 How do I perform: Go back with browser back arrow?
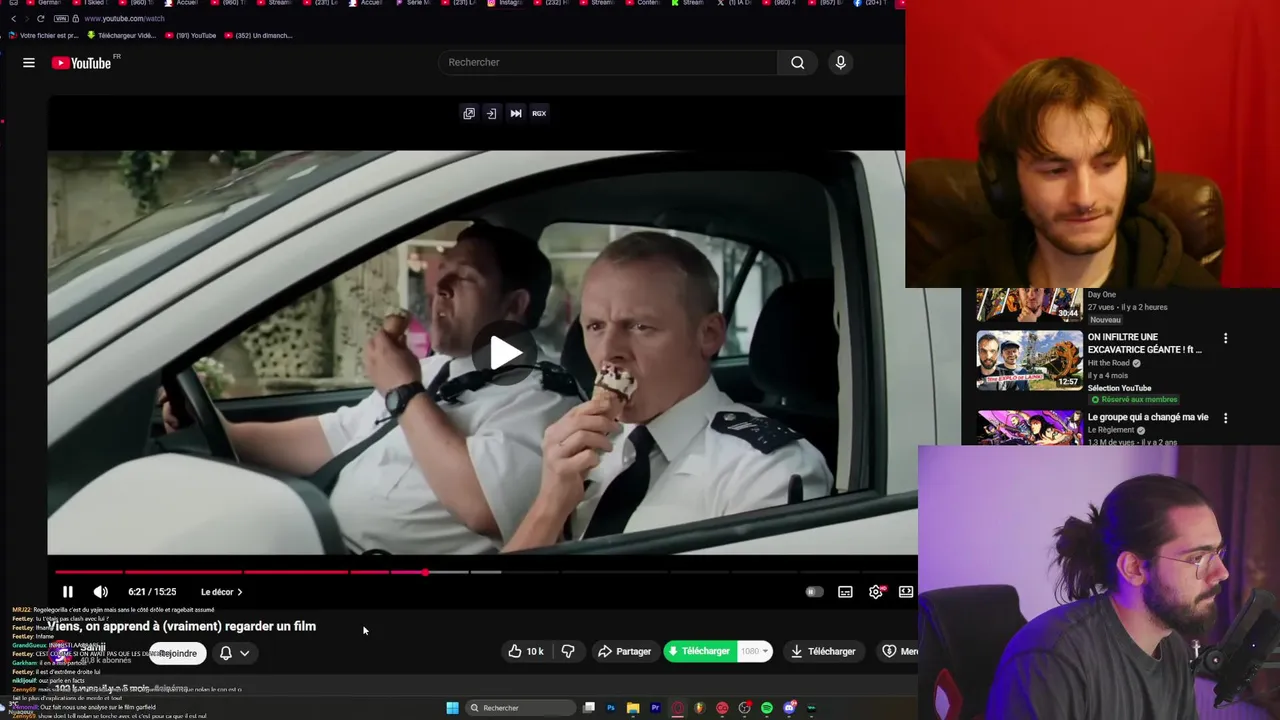(13, 18)
